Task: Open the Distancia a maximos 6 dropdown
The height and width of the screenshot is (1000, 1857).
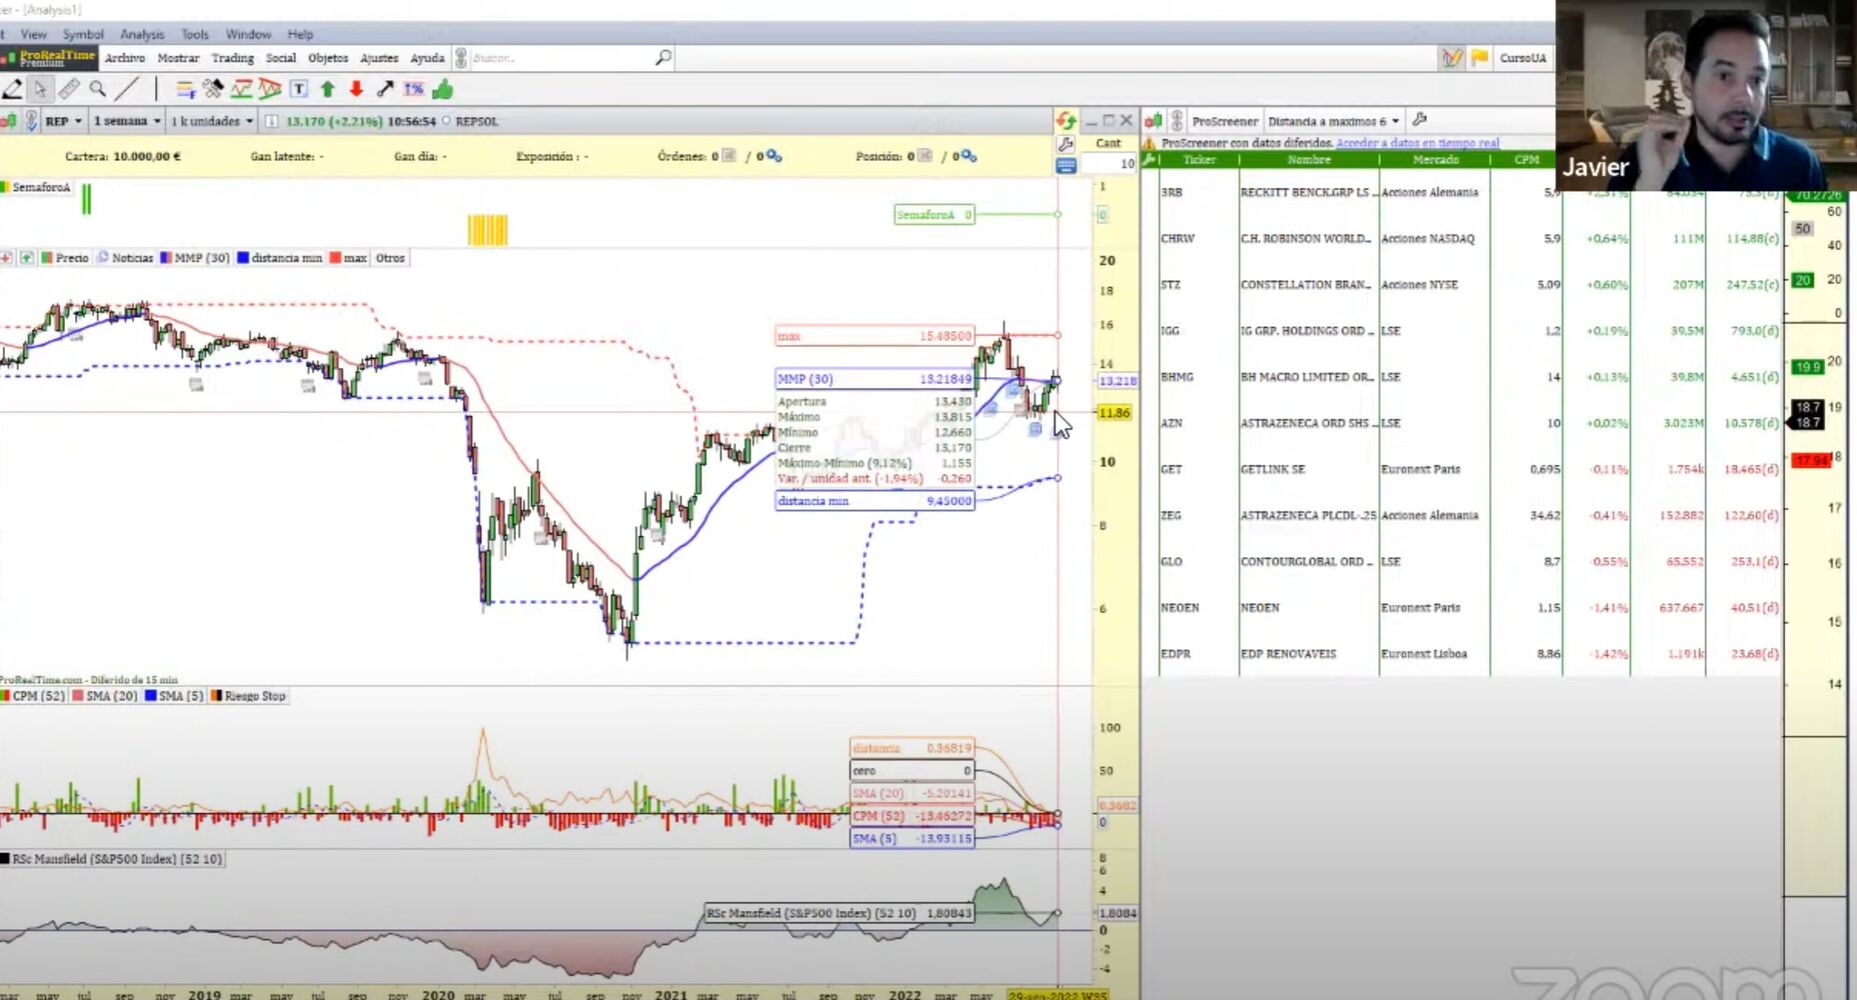Action: (x=1333, y=121)
